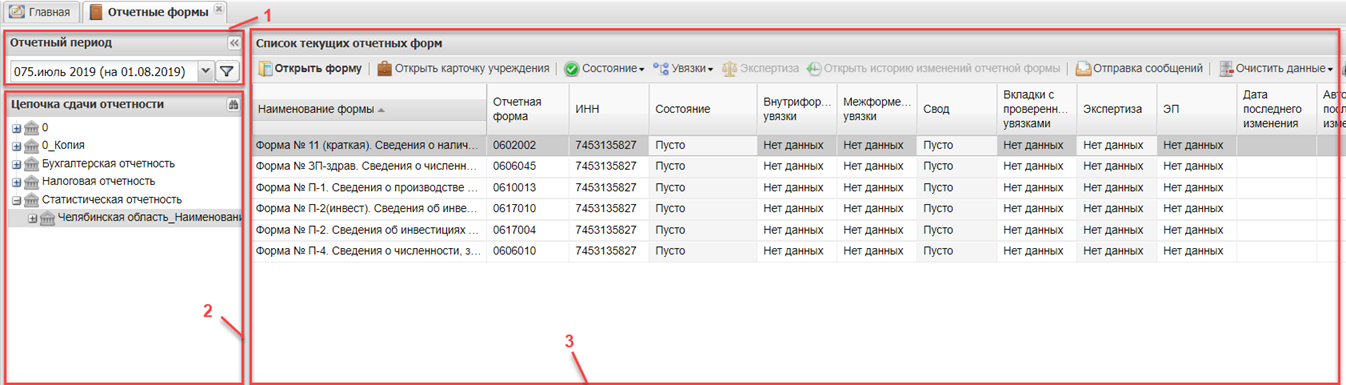Click Вкладки с проверенными увязками header
This screenshot has height=385, width=1346.
[1036, 108]
